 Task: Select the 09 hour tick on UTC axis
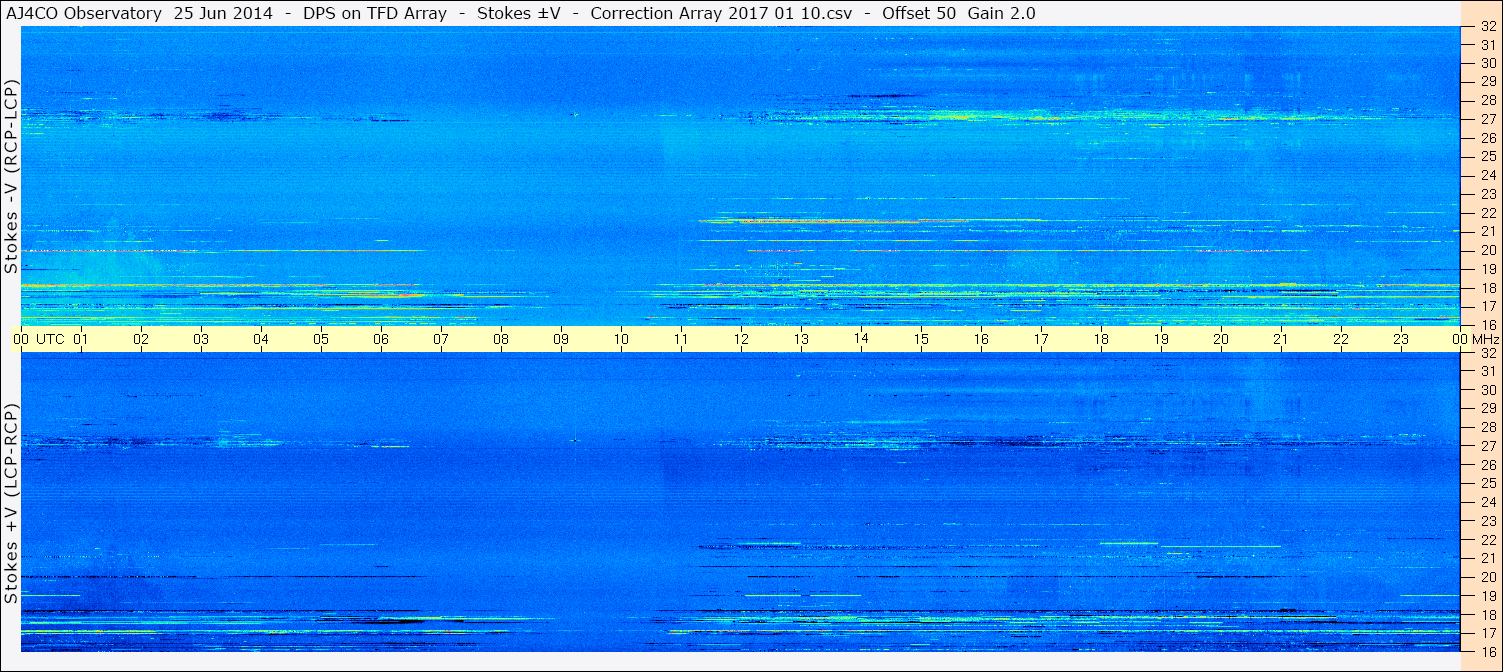pos(561,339)
